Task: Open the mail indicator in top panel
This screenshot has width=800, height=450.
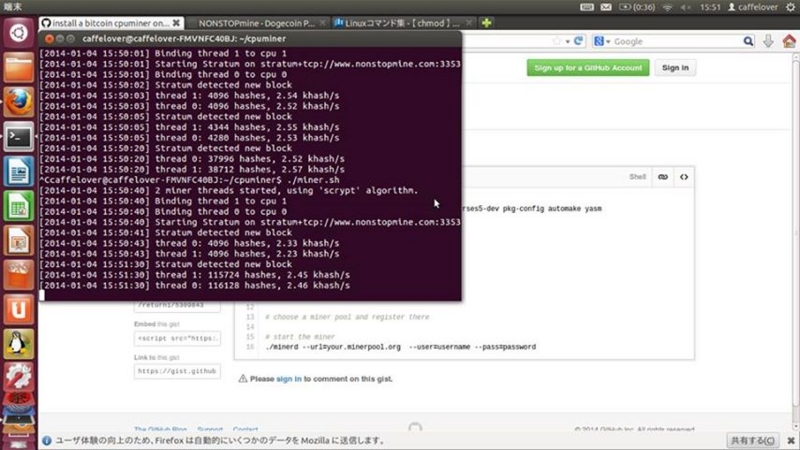Action: tap(606, 7)
